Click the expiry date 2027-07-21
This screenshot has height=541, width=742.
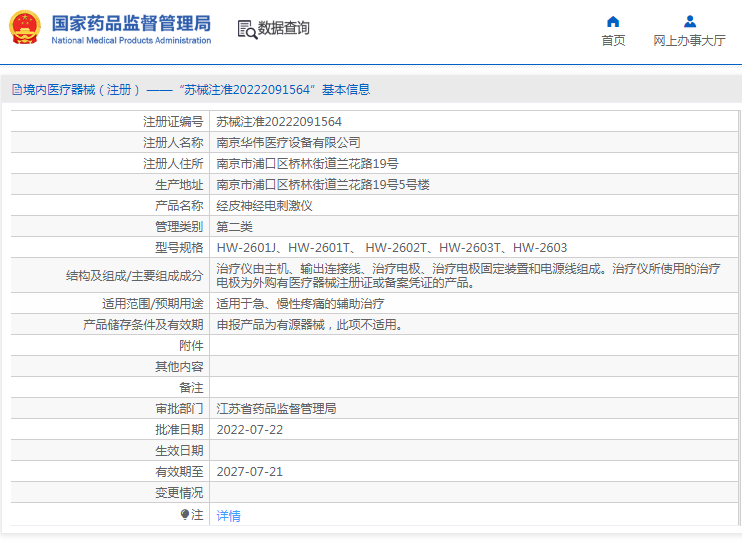pyautogui.click(x=250, y=471)
